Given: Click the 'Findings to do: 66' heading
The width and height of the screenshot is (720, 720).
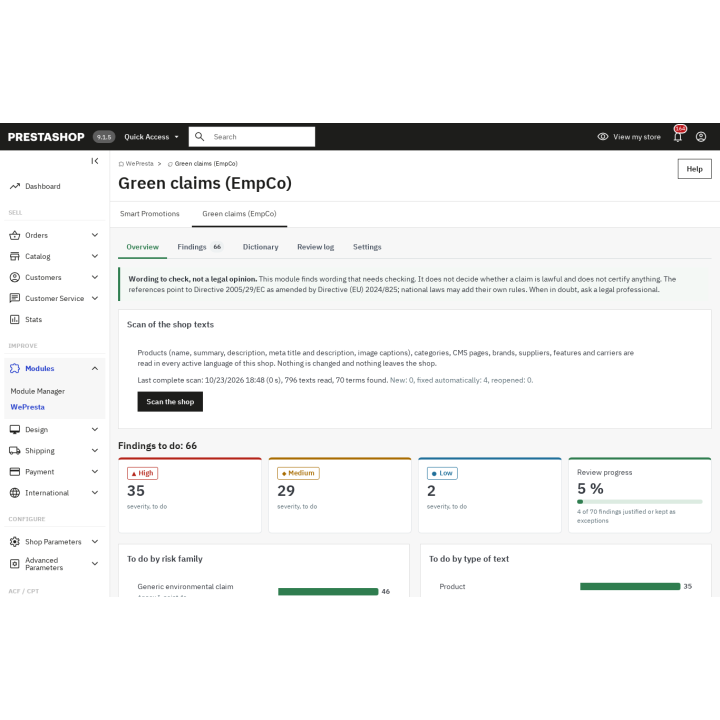Looking at the screenshot, I should (x=158, y=446).
